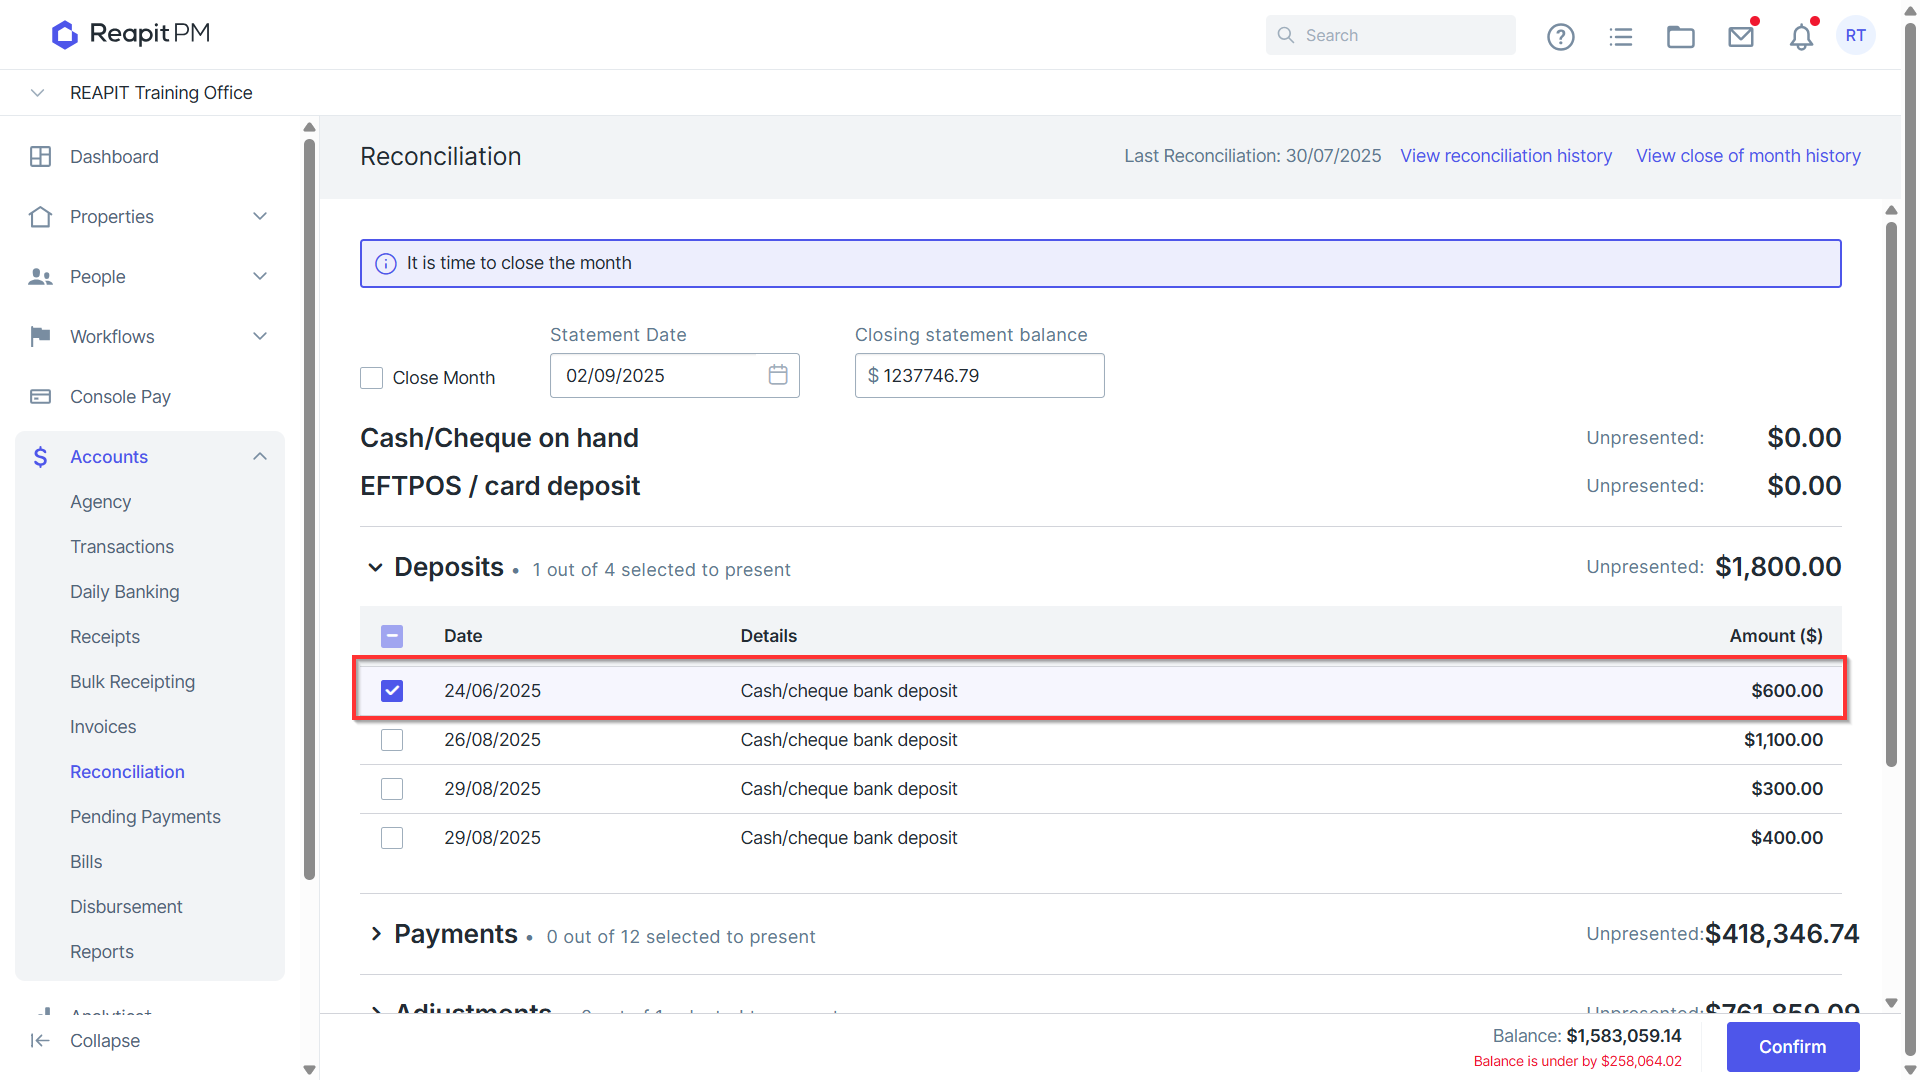Image resolution: width=1920 pixels, height=1080 pixels.
Task: Tick the Close Month checkbox
Action: [371, 378]
